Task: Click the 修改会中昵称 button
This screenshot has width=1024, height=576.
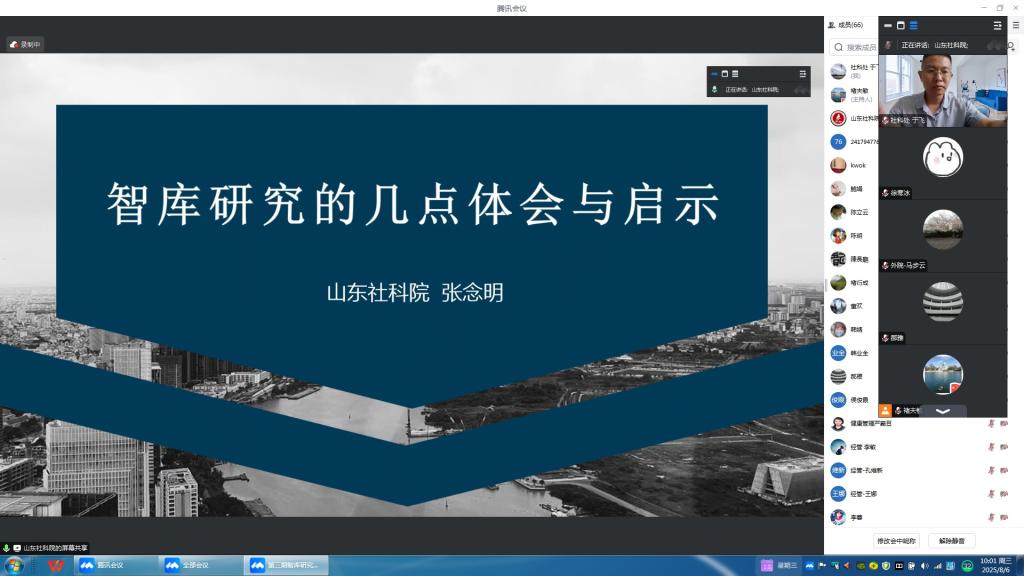Action: tap(899, 540)
